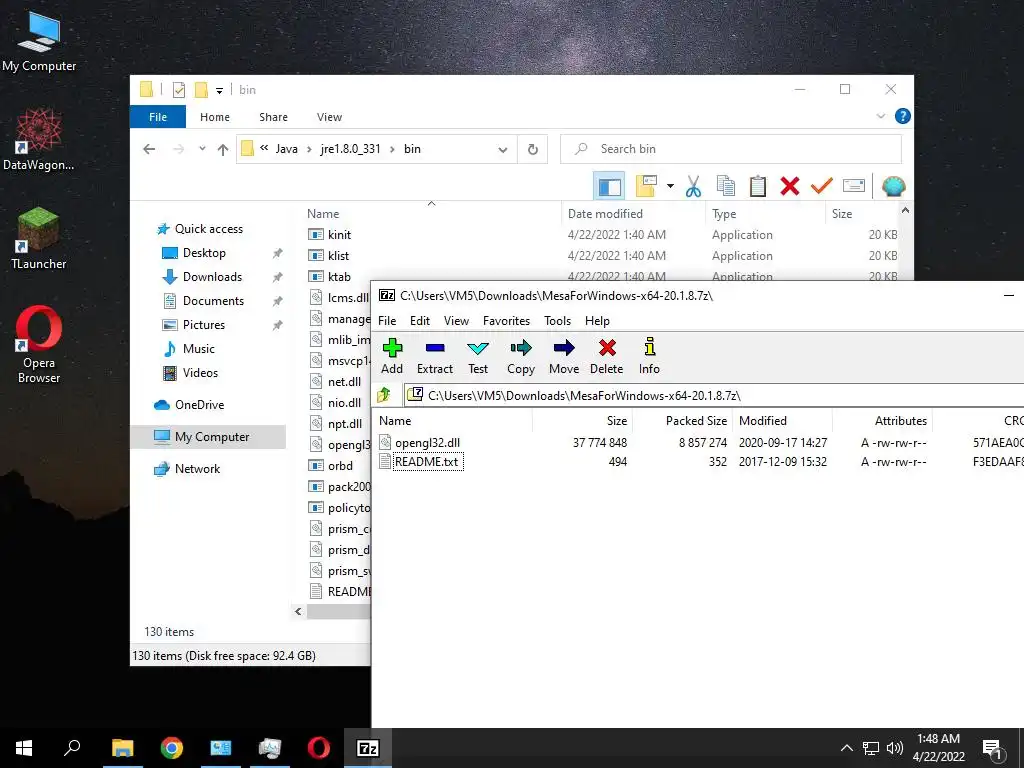Select opengl32.dll in the 7-Zip archive
Viewport: 1024px width, 768px height.
(x=427, y=443)
